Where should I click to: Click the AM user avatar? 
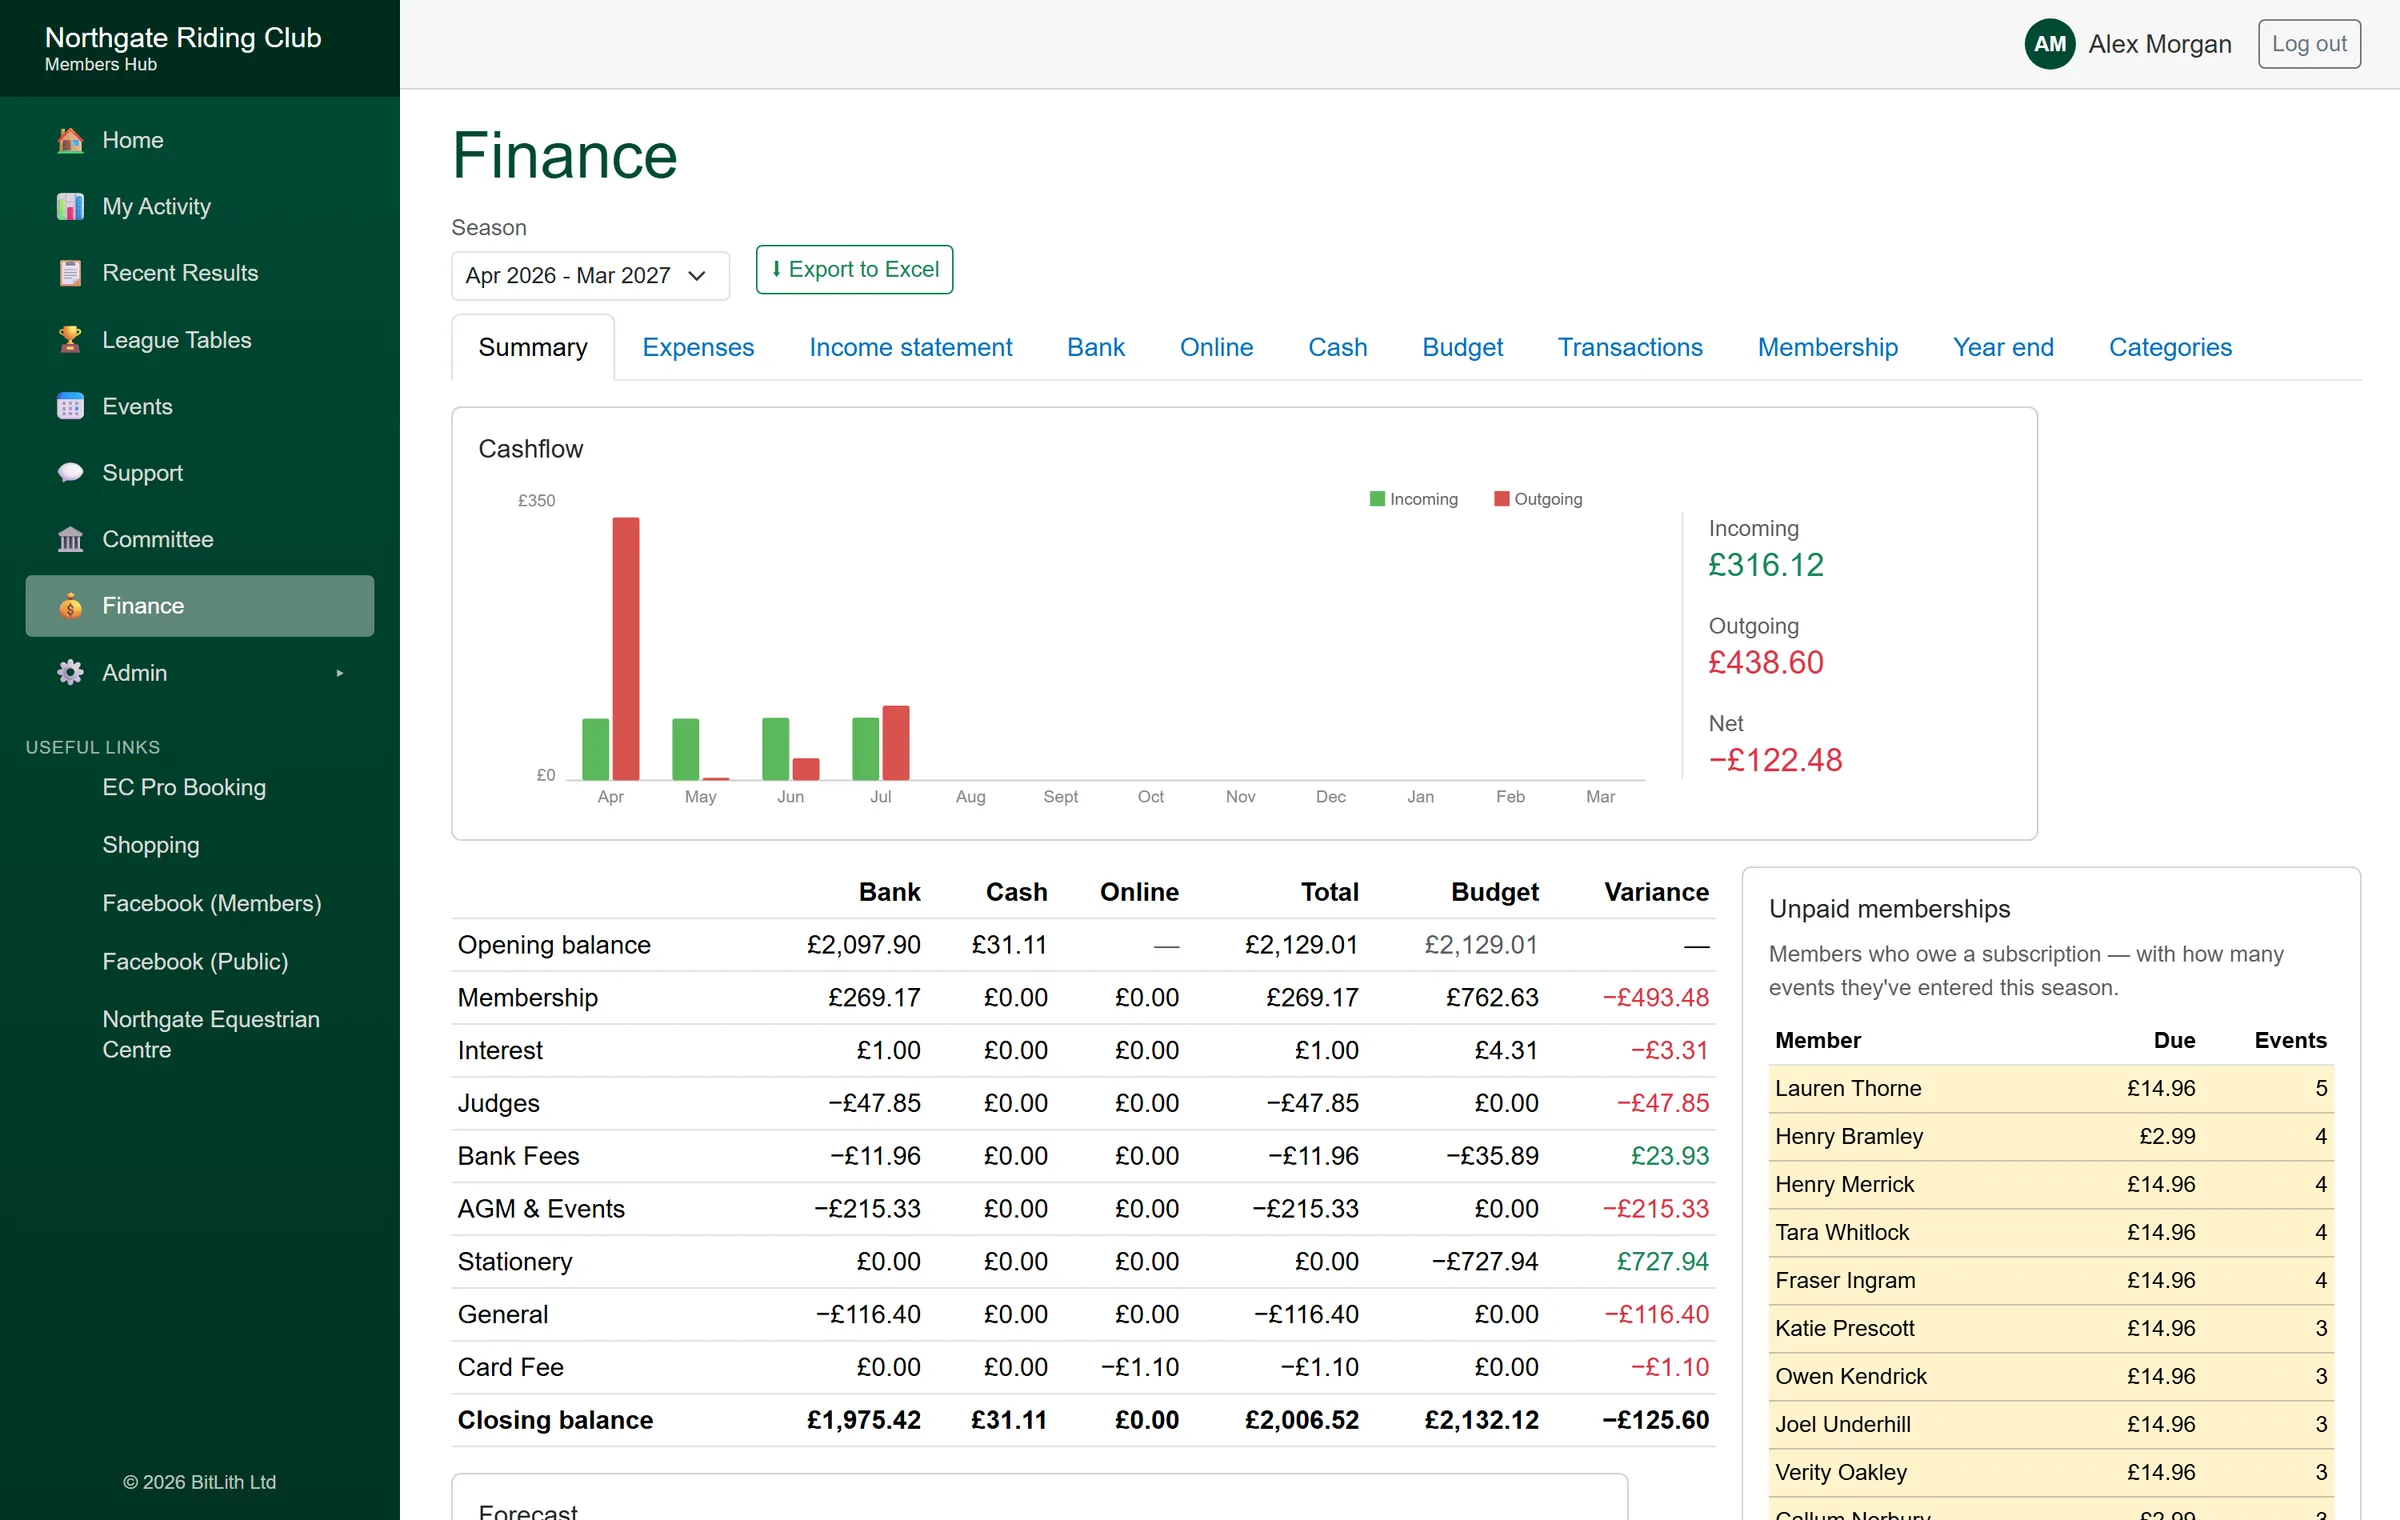(x=2050, y=44)
